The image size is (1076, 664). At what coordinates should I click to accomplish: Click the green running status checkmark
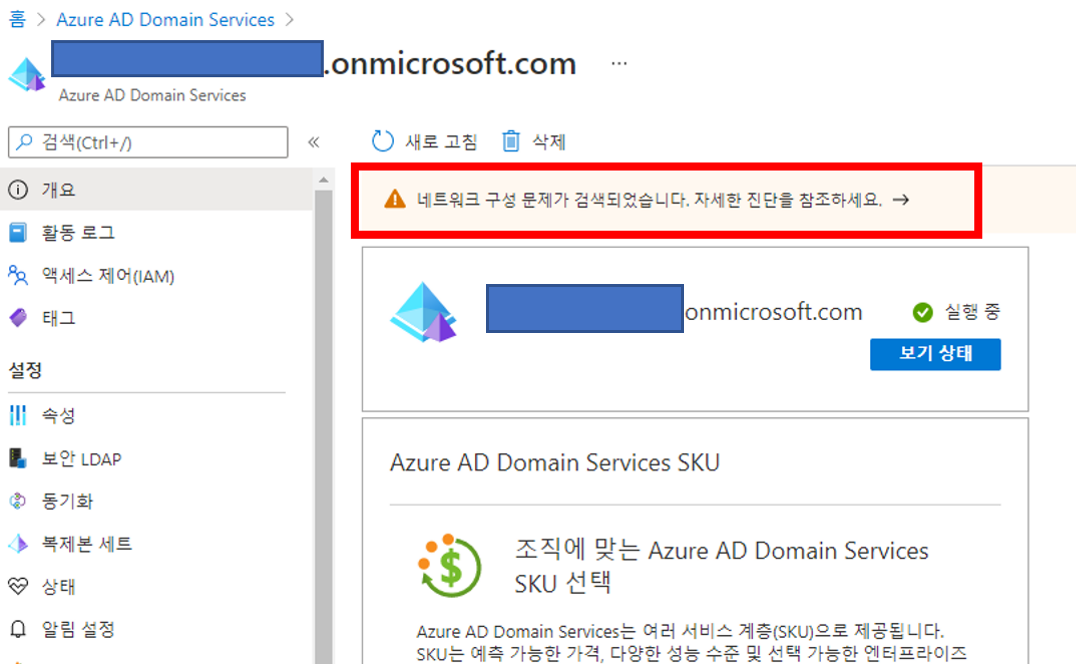(x=922, y=312)
